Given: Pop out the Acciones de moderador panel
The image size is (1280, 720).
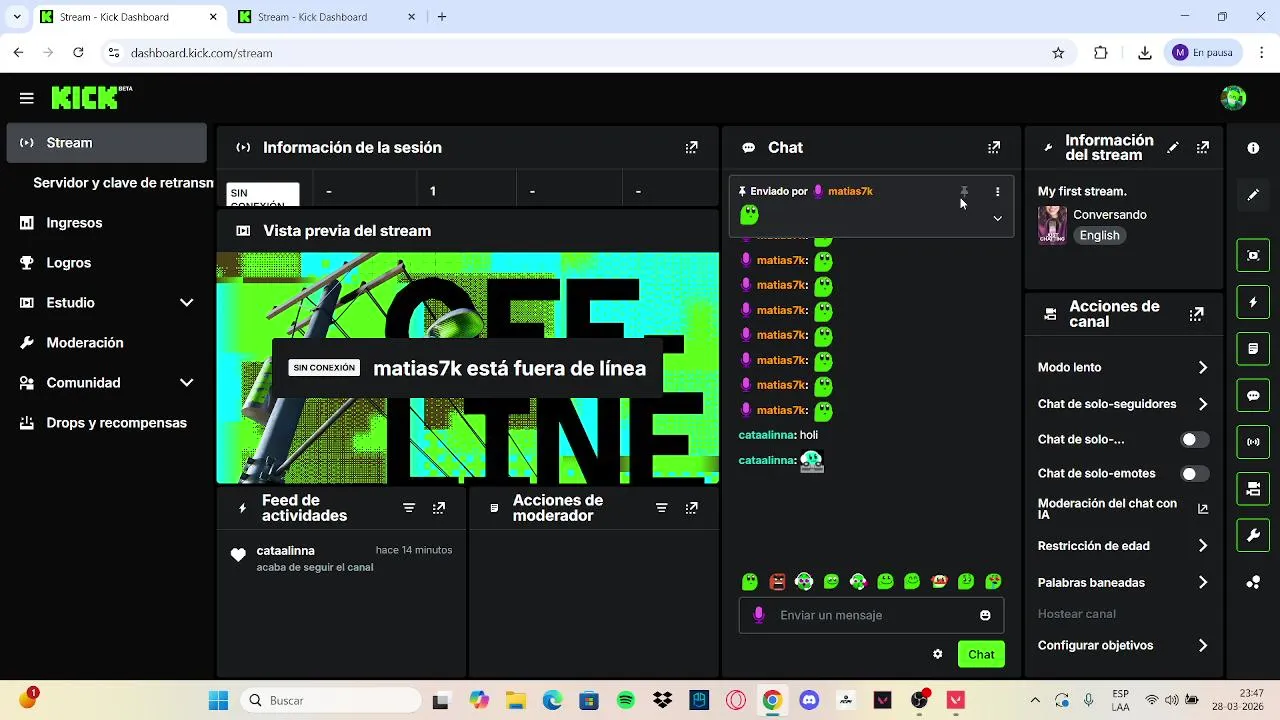Looking at the screenshot, I should (x=691, y=508).
